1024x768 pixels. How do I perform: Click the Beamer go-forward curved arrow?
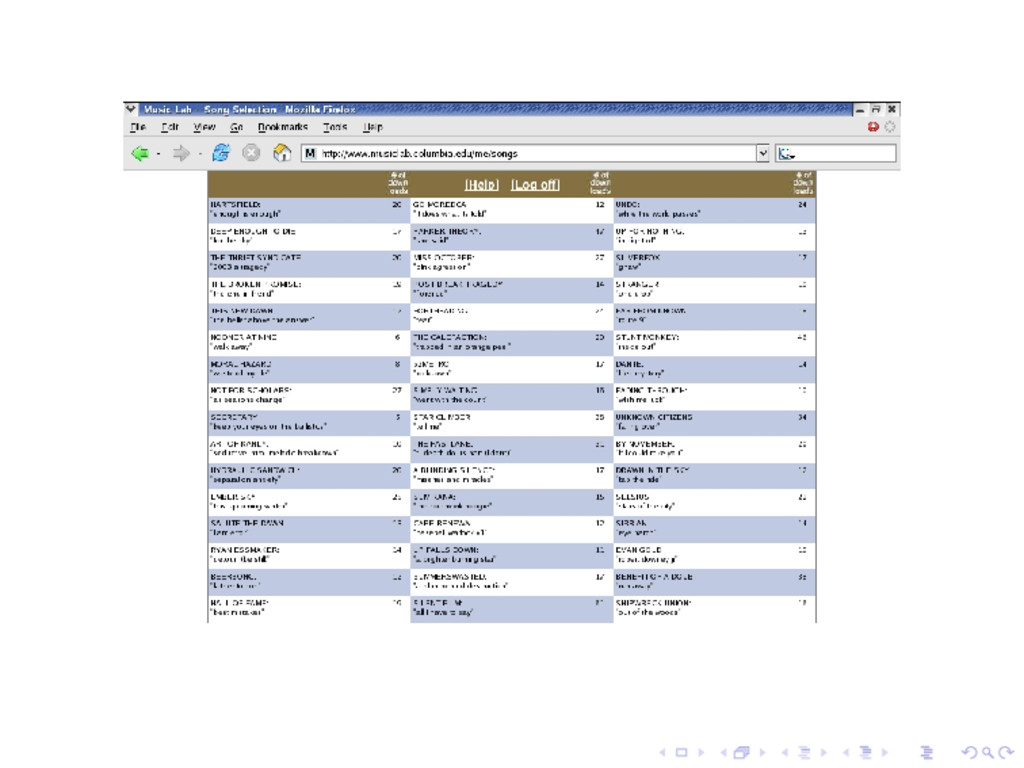pos(1006,752)
